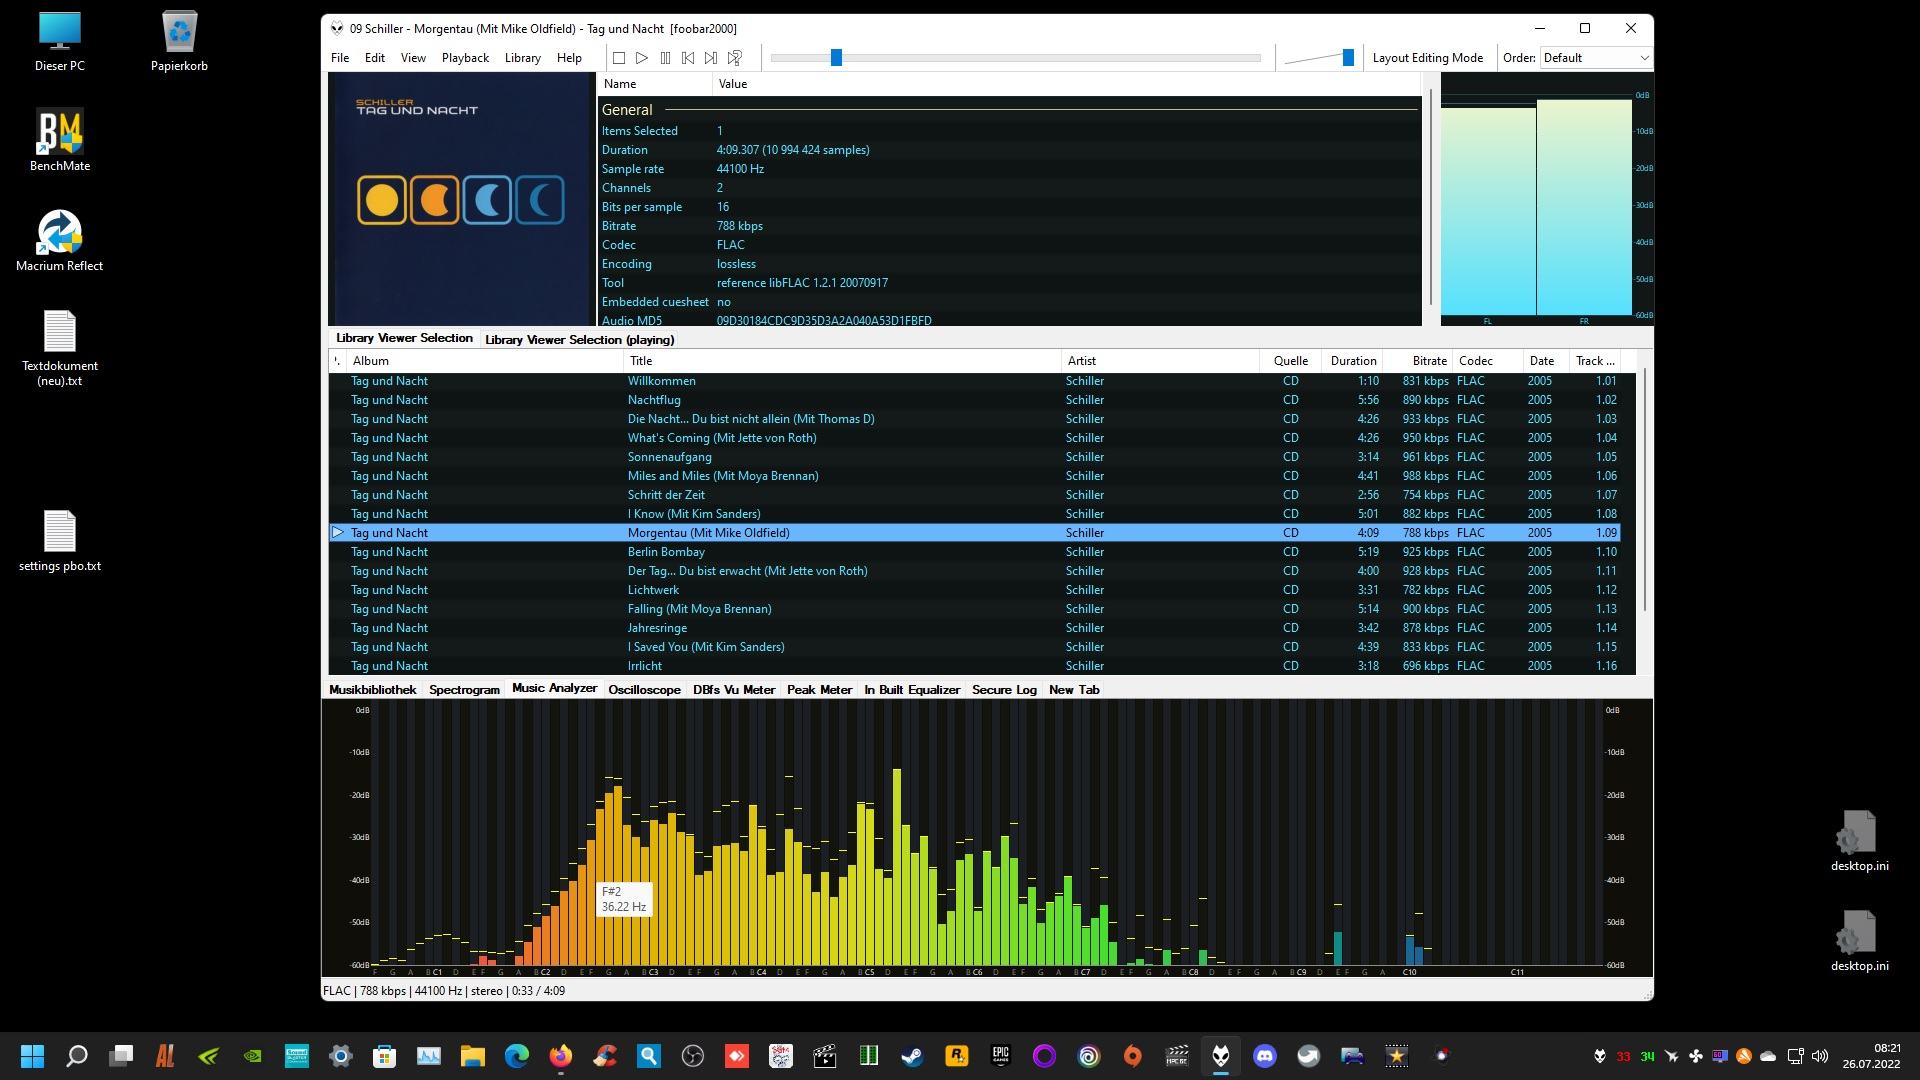Click the seek bar slider thumb
Image resolution: width=1920 pixels, height=1080 pixels.
click(836, 58)
